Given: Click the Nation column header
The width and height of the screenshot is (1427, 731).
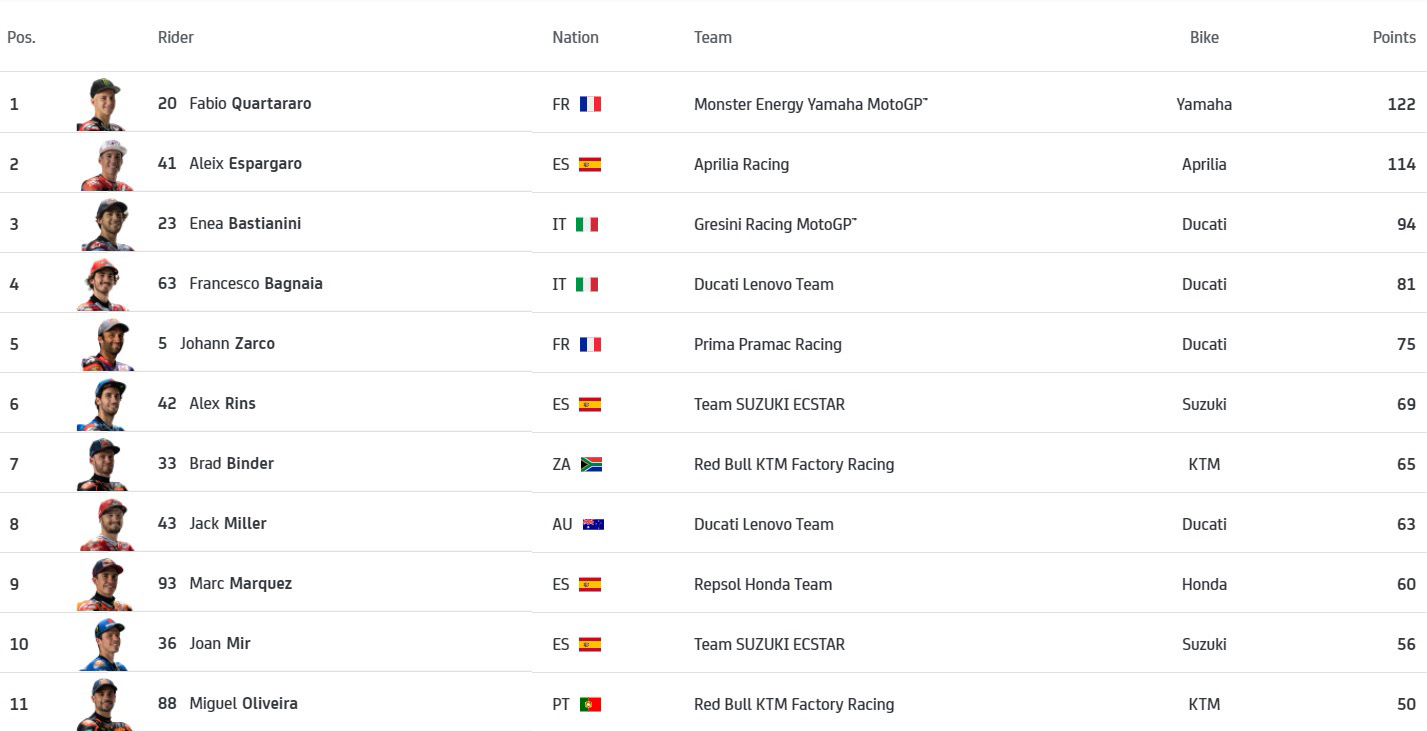Looking at the screenshot, I should pos(575,37).
